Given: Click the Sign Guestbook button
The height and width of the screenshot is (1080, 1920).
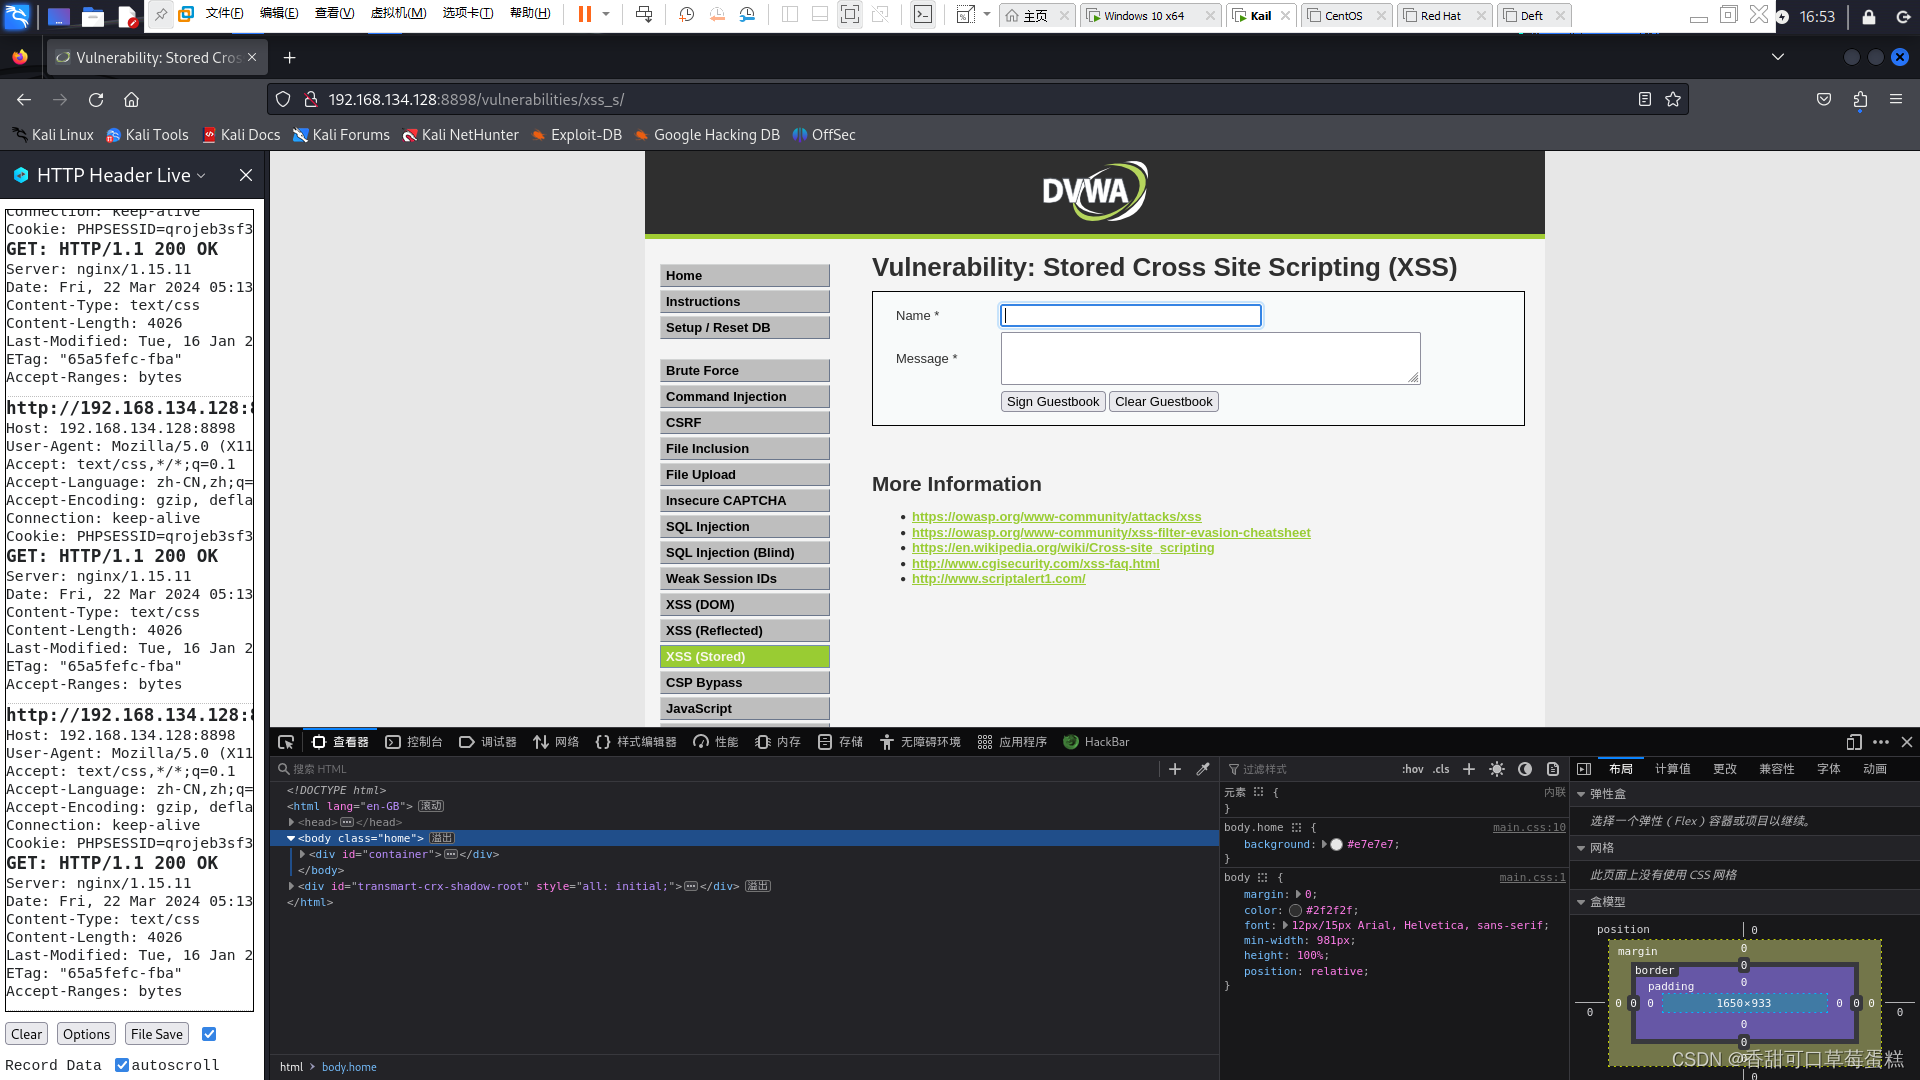Looking at the screenshot, I should (x=1052, y=401).
